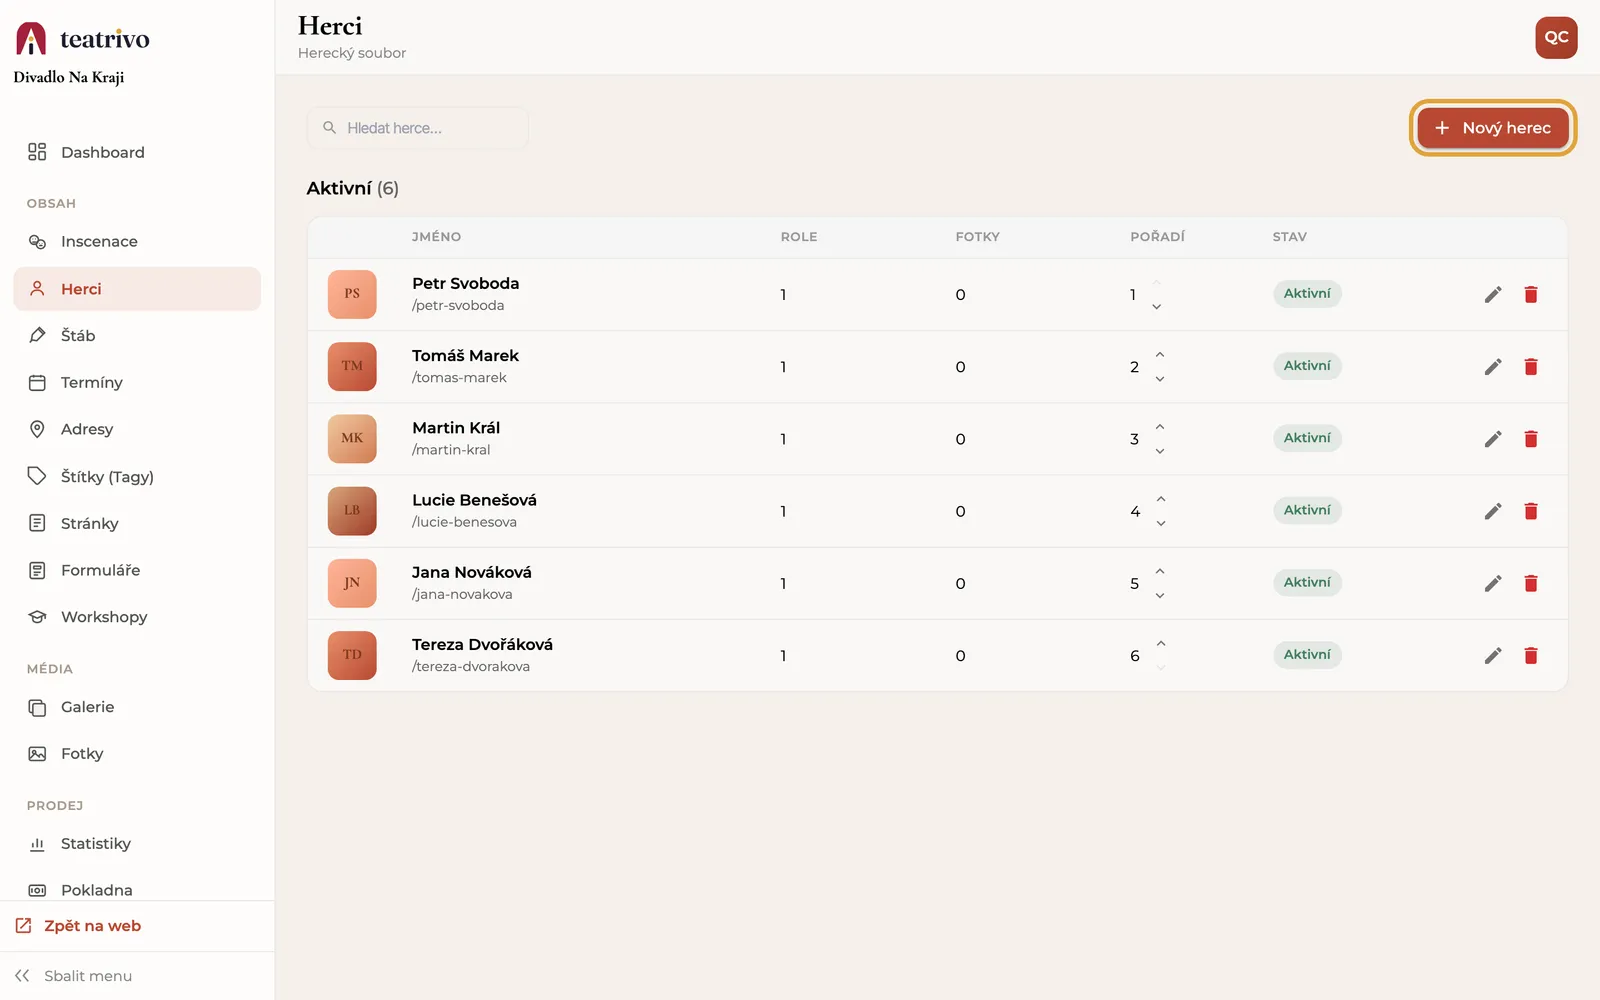Open the QC user avatar menu
The width and height of the screenshot is (1600, 1000).
[1556, 37]
